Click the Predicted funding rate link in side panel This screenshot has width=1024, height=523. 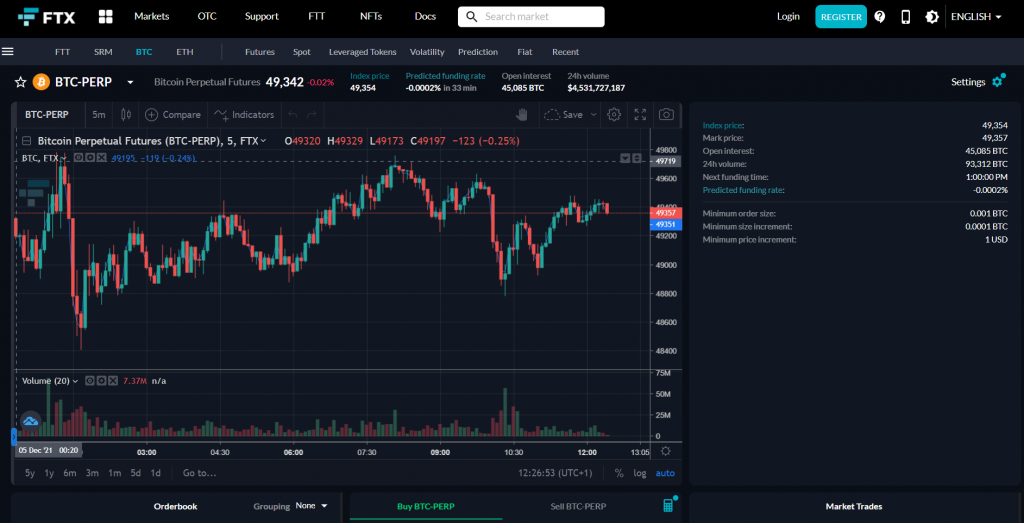click(x=743, y=190)
